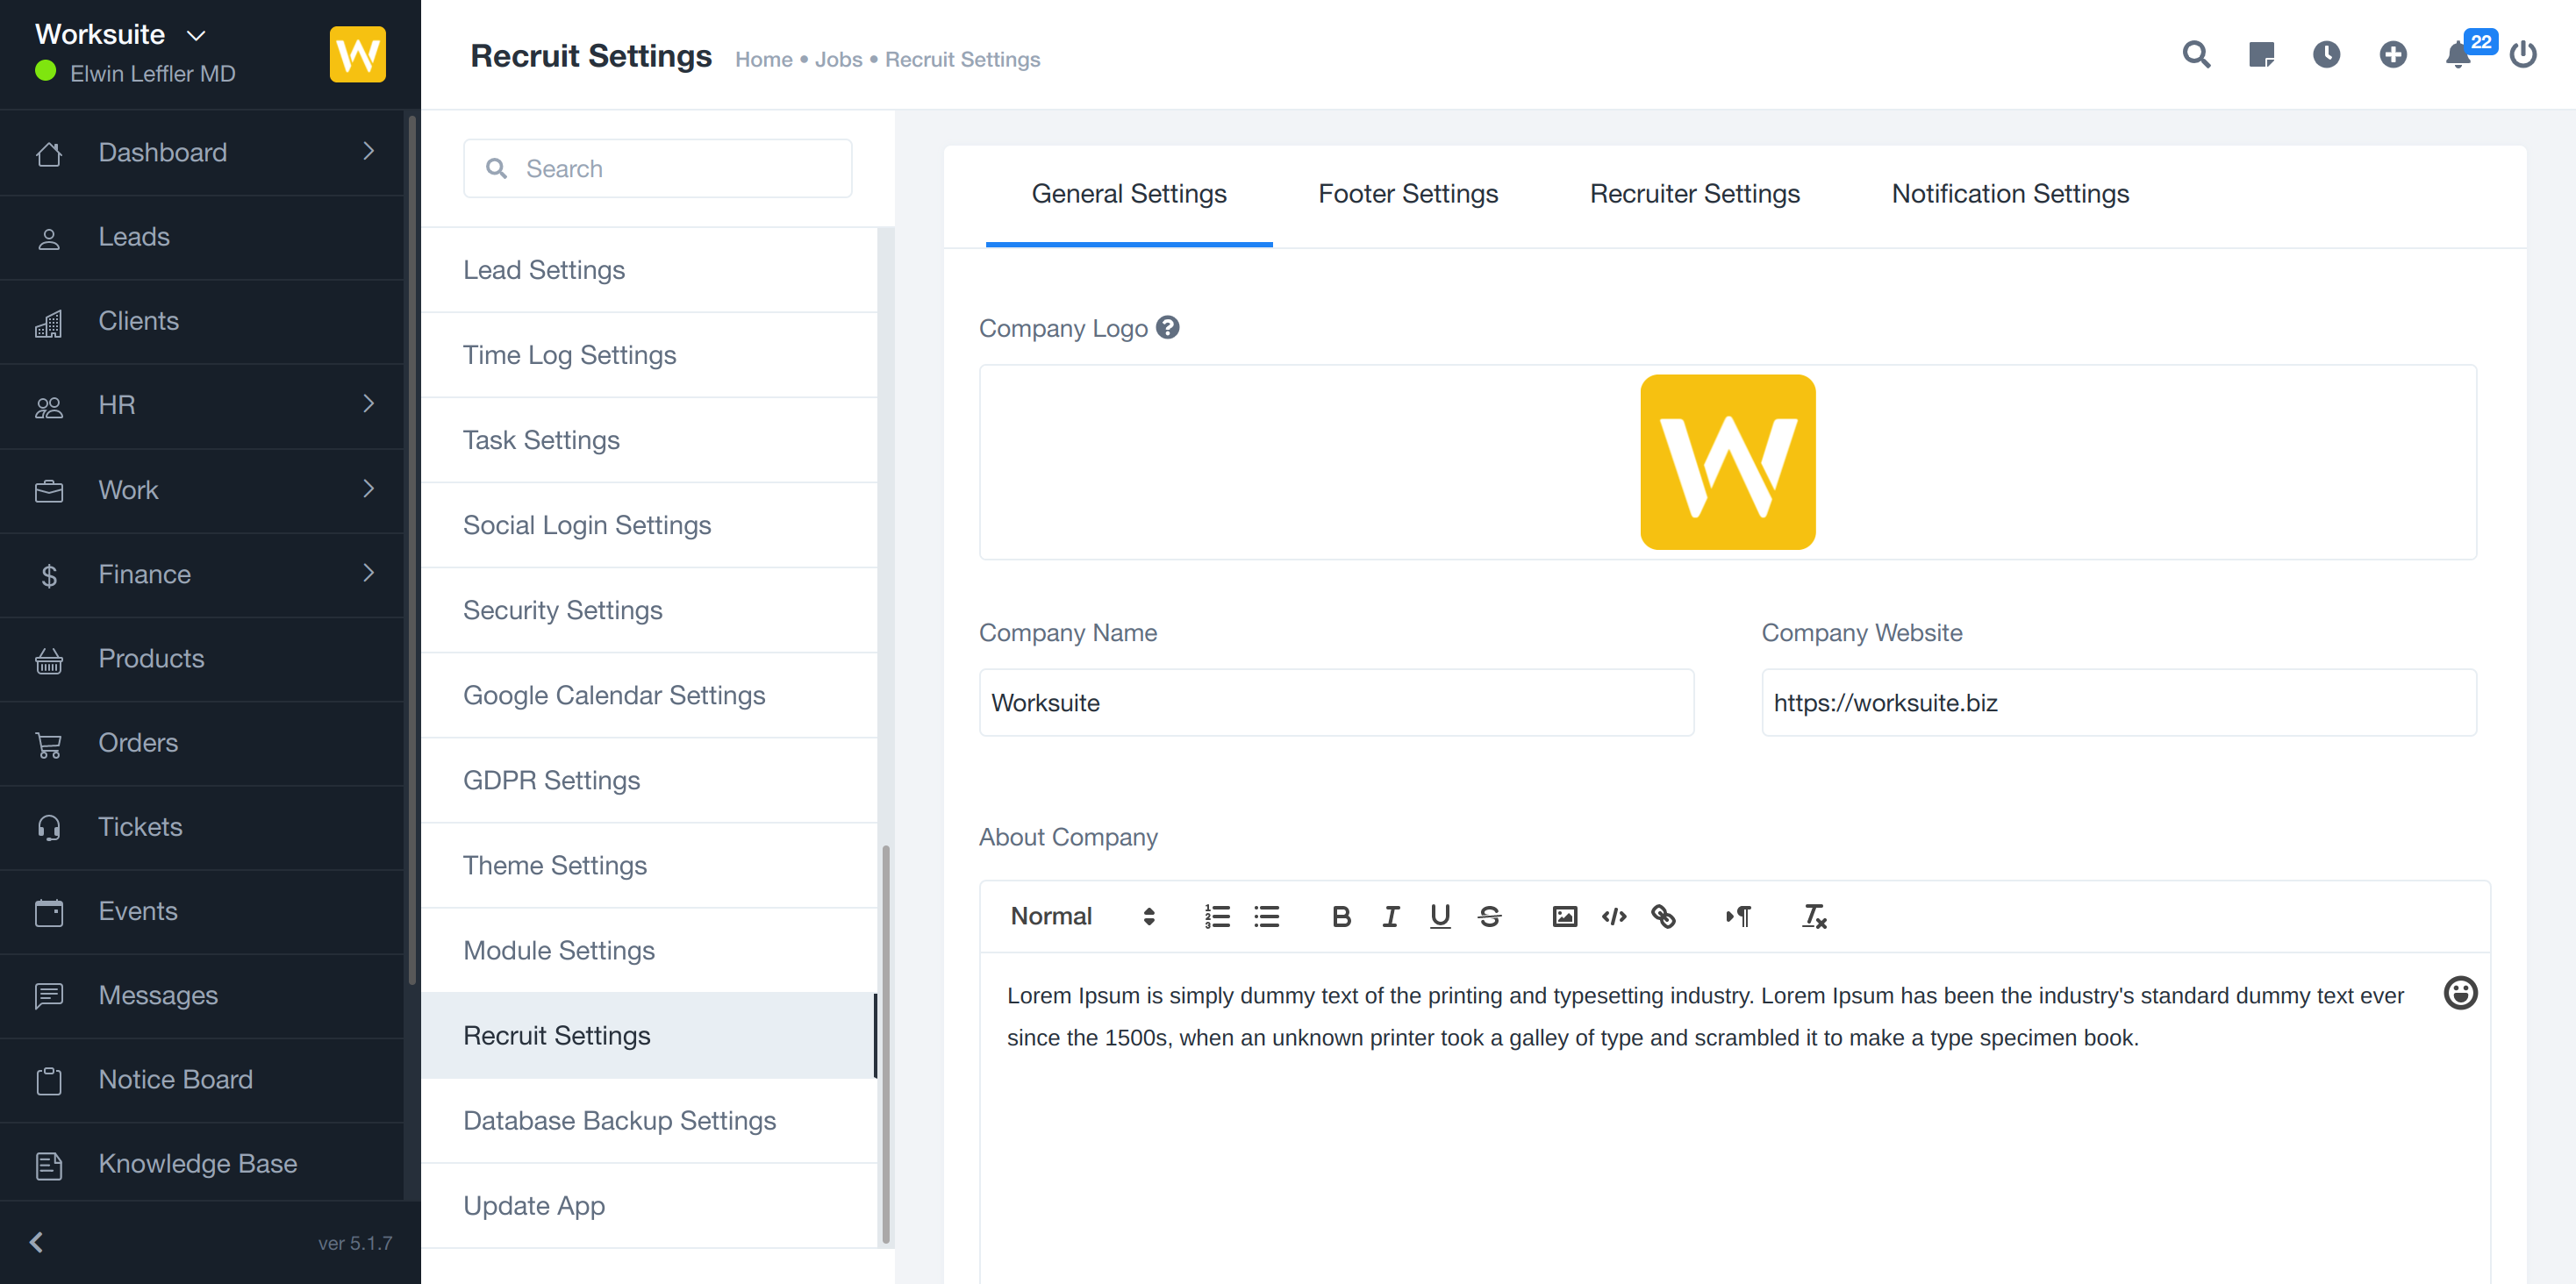Screen dimensions: 2576x1284
Task: Insert image in About Company editor
Action: tap(1564, 916)
